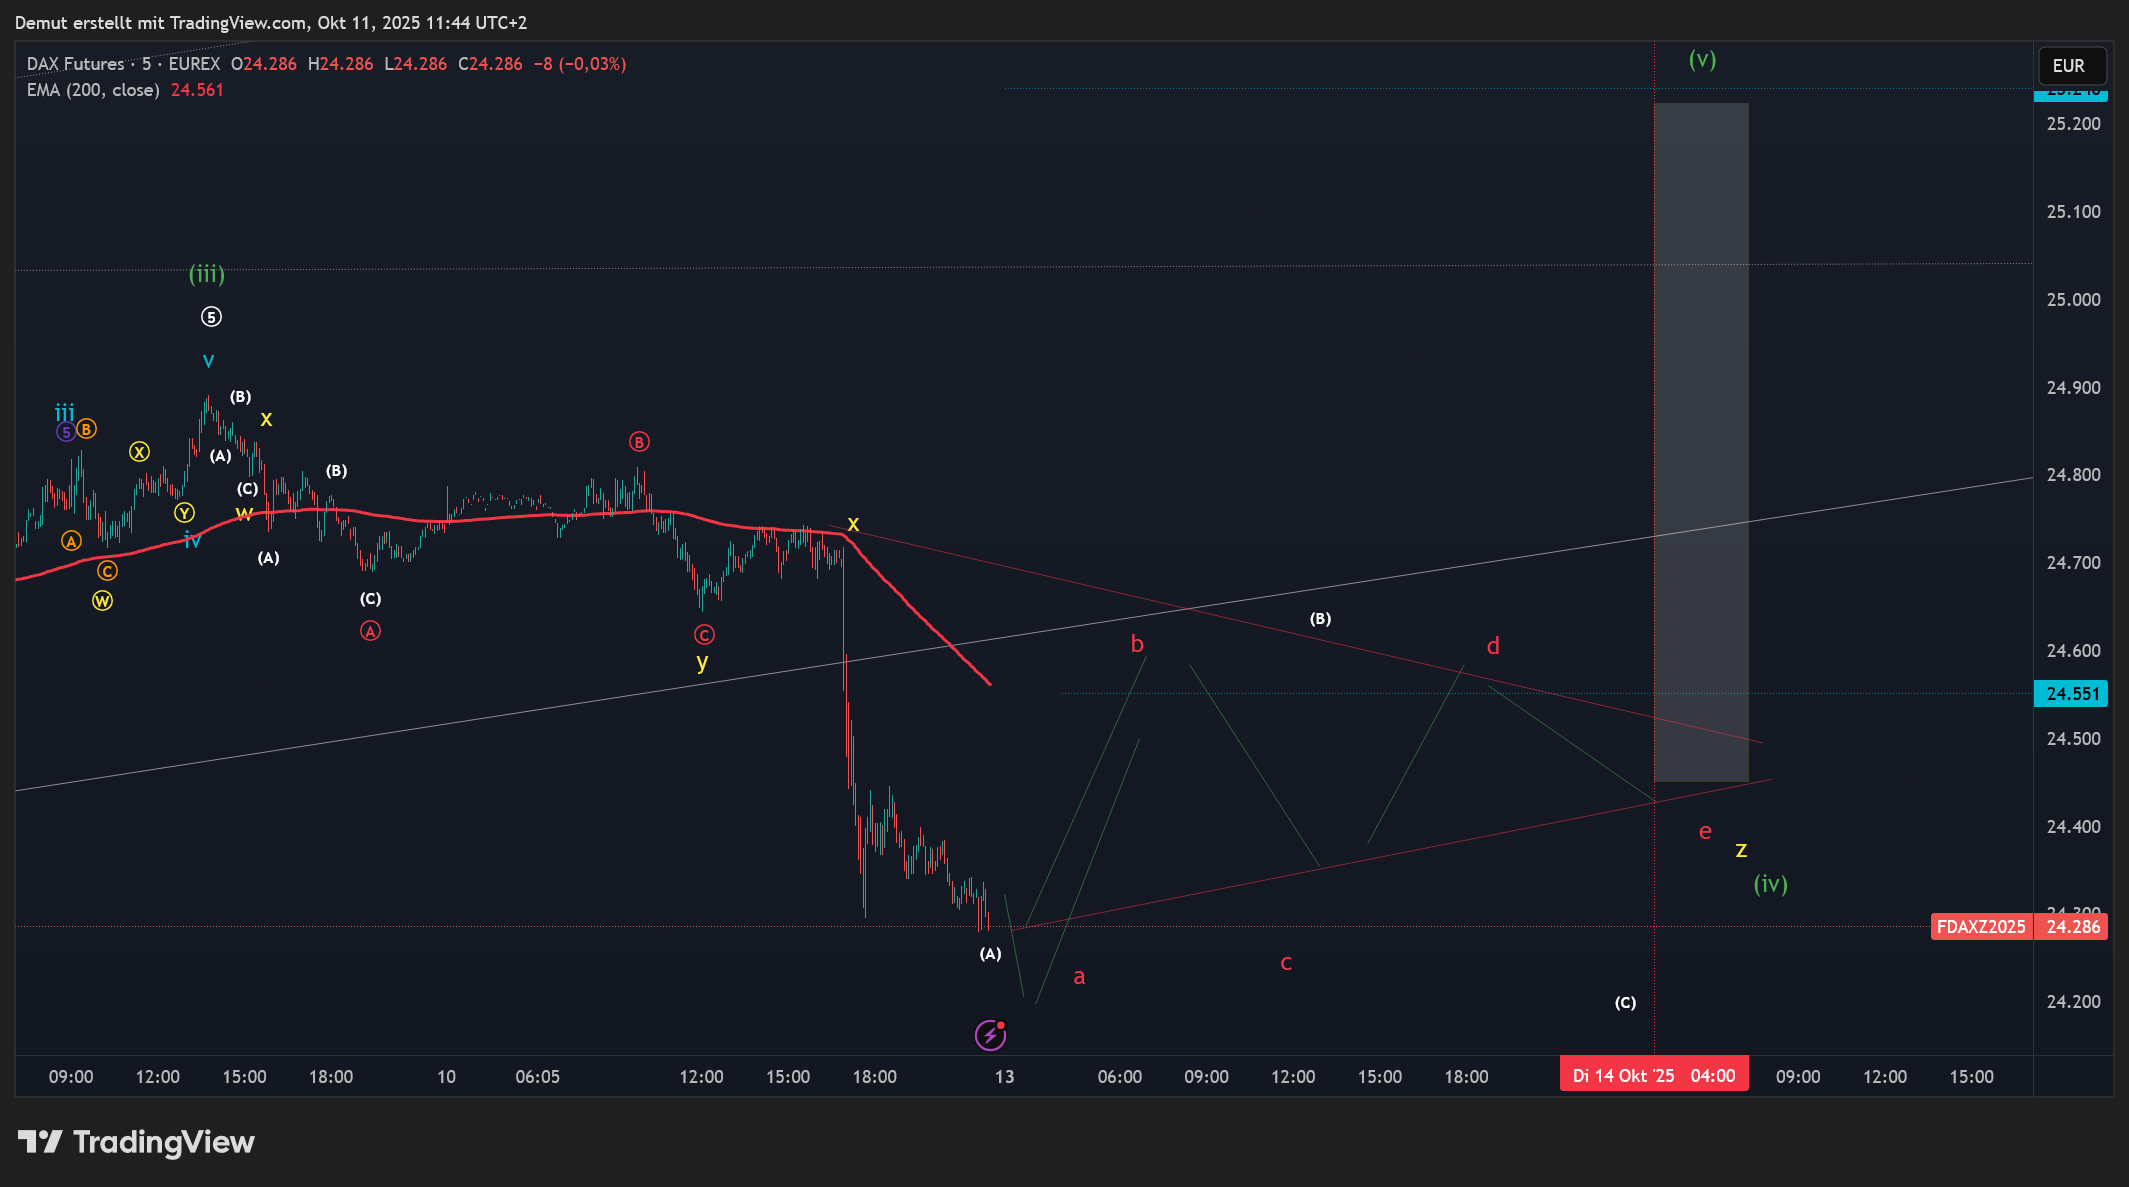Select the green (iv) wave label
Image resolution: width=2129 pixels, height=1187 pixels.
pos(1770,884)
